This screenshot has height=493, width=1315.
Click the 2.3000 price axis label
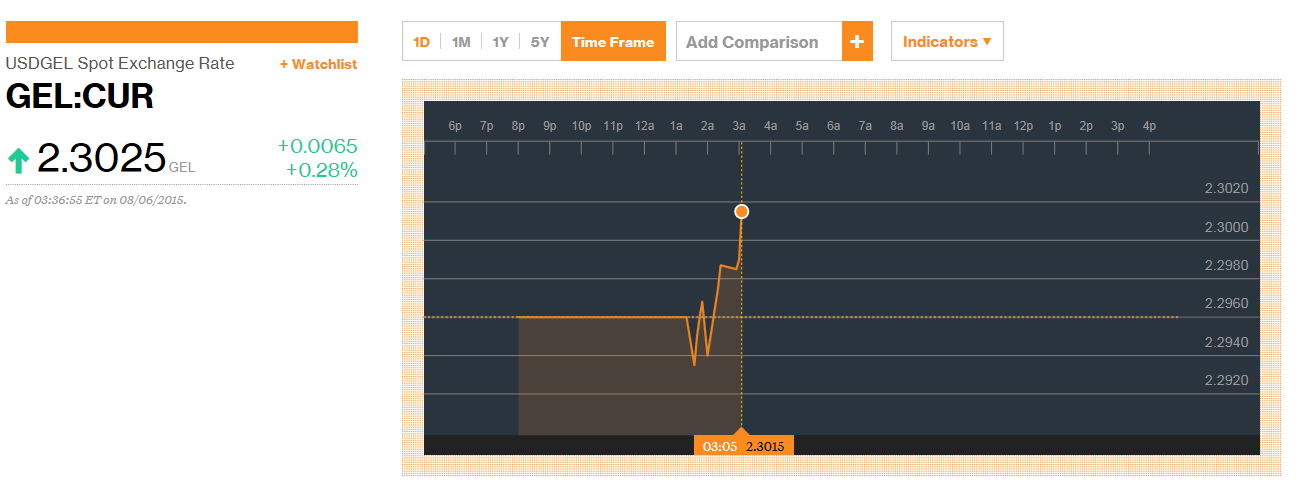click(x=1226, y=227)
